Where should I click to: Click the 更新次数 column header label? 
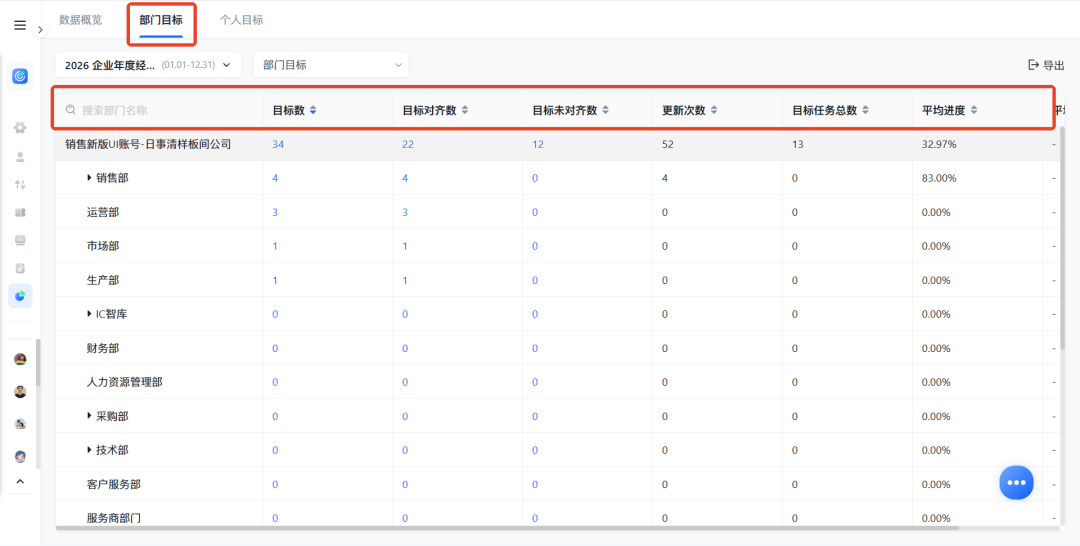[x=684, y=110]
